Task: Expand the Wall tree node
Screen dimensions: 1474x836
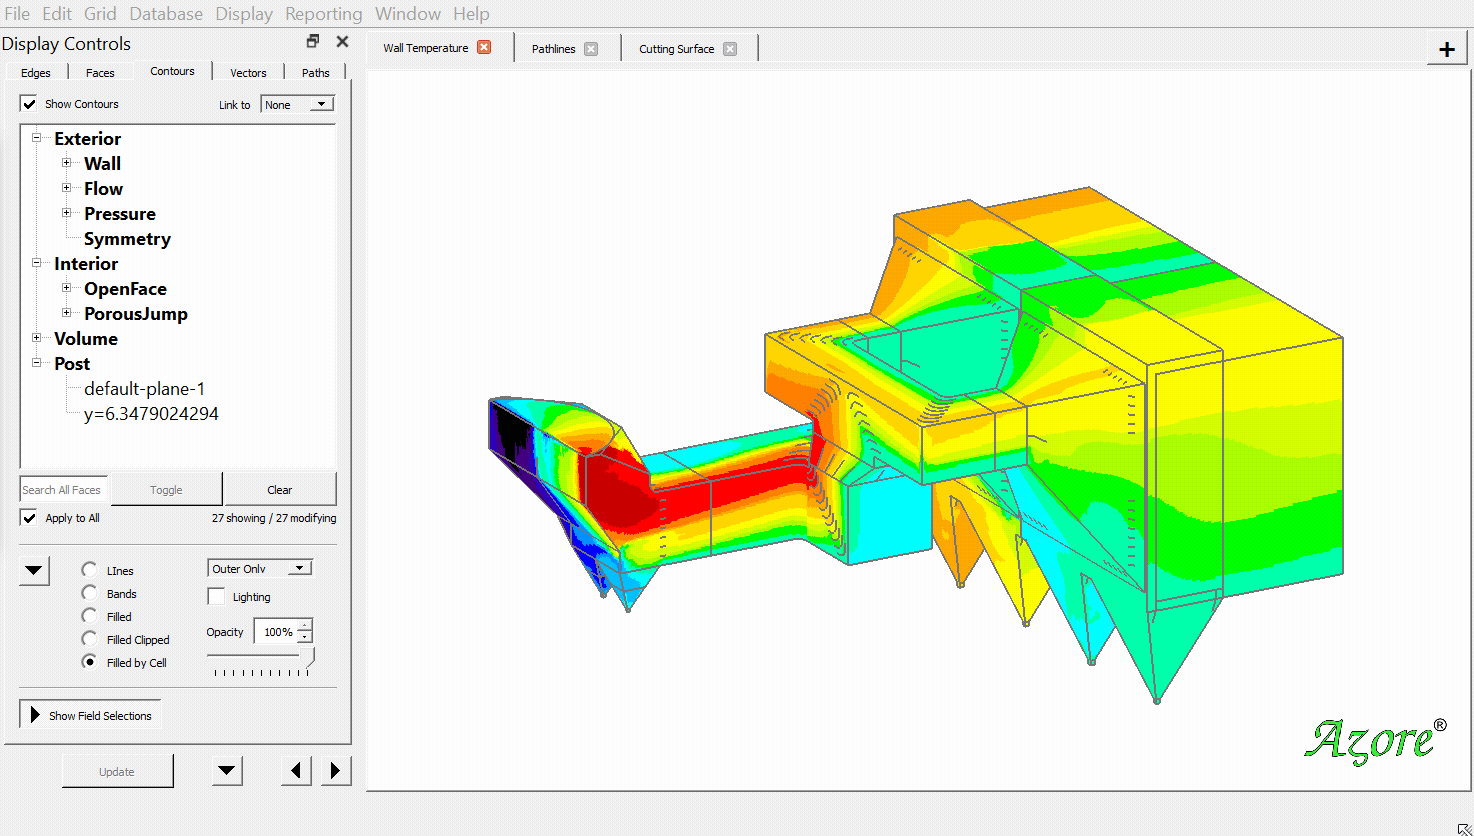Action: coord(67,163)
